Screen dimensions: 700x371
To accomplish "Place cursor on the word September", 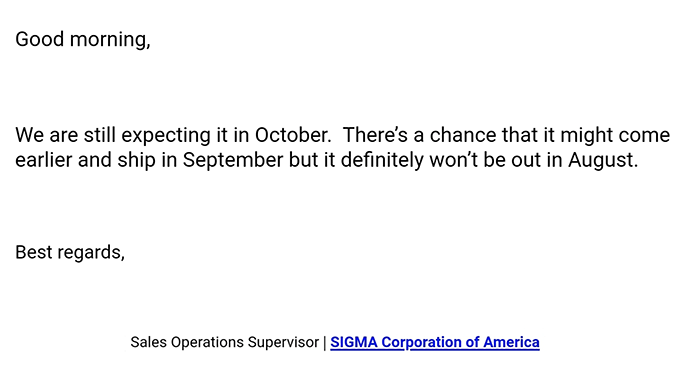I will 233,160.
